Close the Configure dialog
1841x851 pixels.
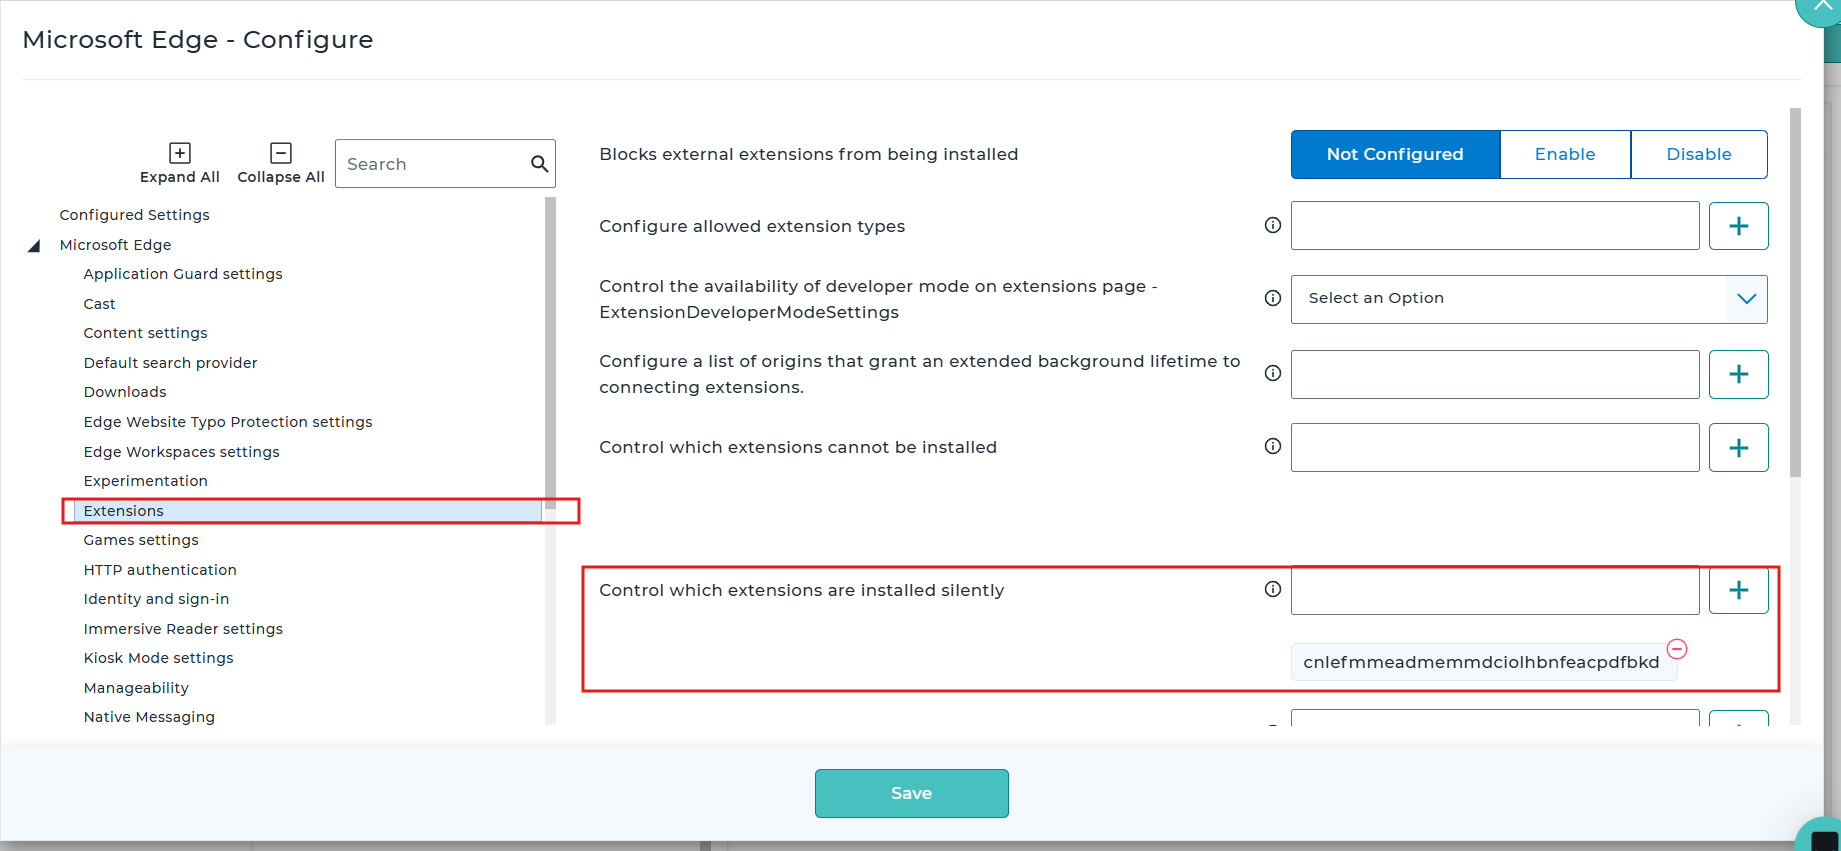[x=1822, y=8]
